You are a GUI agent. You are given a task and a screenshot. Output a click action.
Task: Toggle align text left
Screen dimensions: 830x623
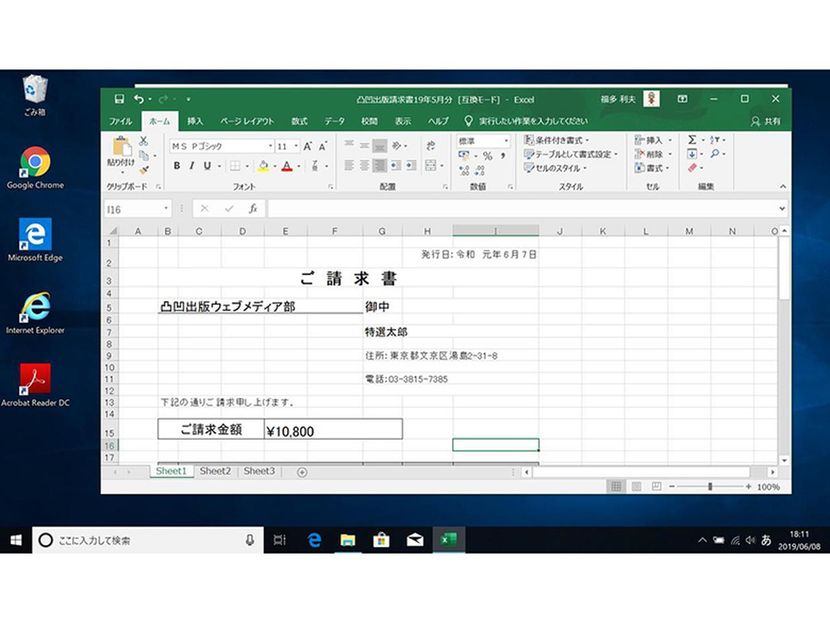click(349, 166)
